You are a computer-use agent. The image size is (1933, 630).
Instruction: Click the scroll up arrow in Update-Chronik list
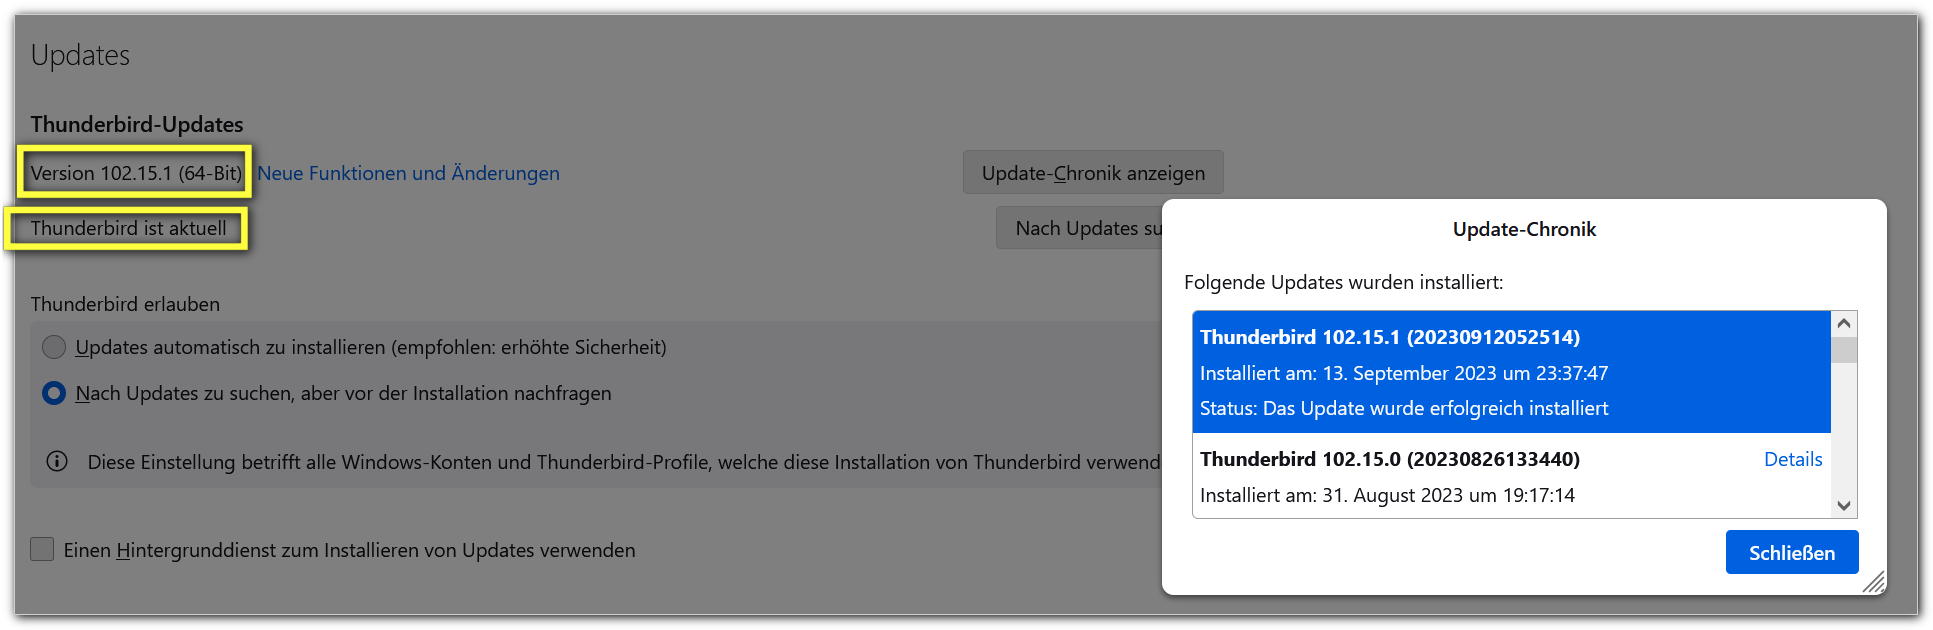(1844, 323)
